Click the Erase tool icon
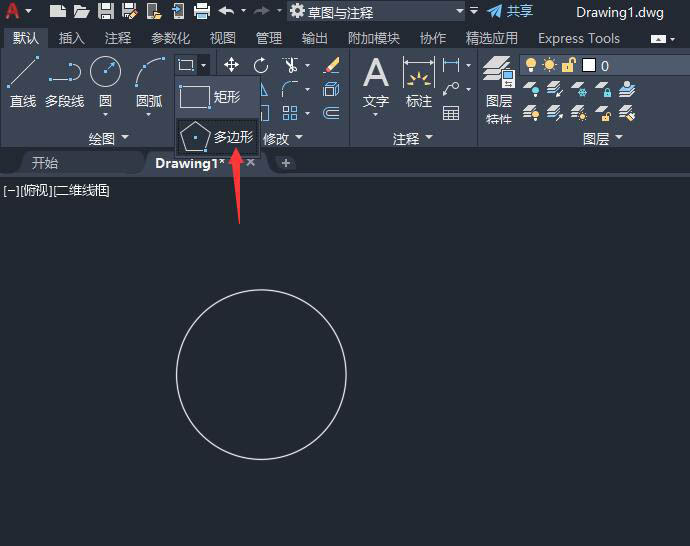This screenshot has width=690, height=546. (331, 65)
